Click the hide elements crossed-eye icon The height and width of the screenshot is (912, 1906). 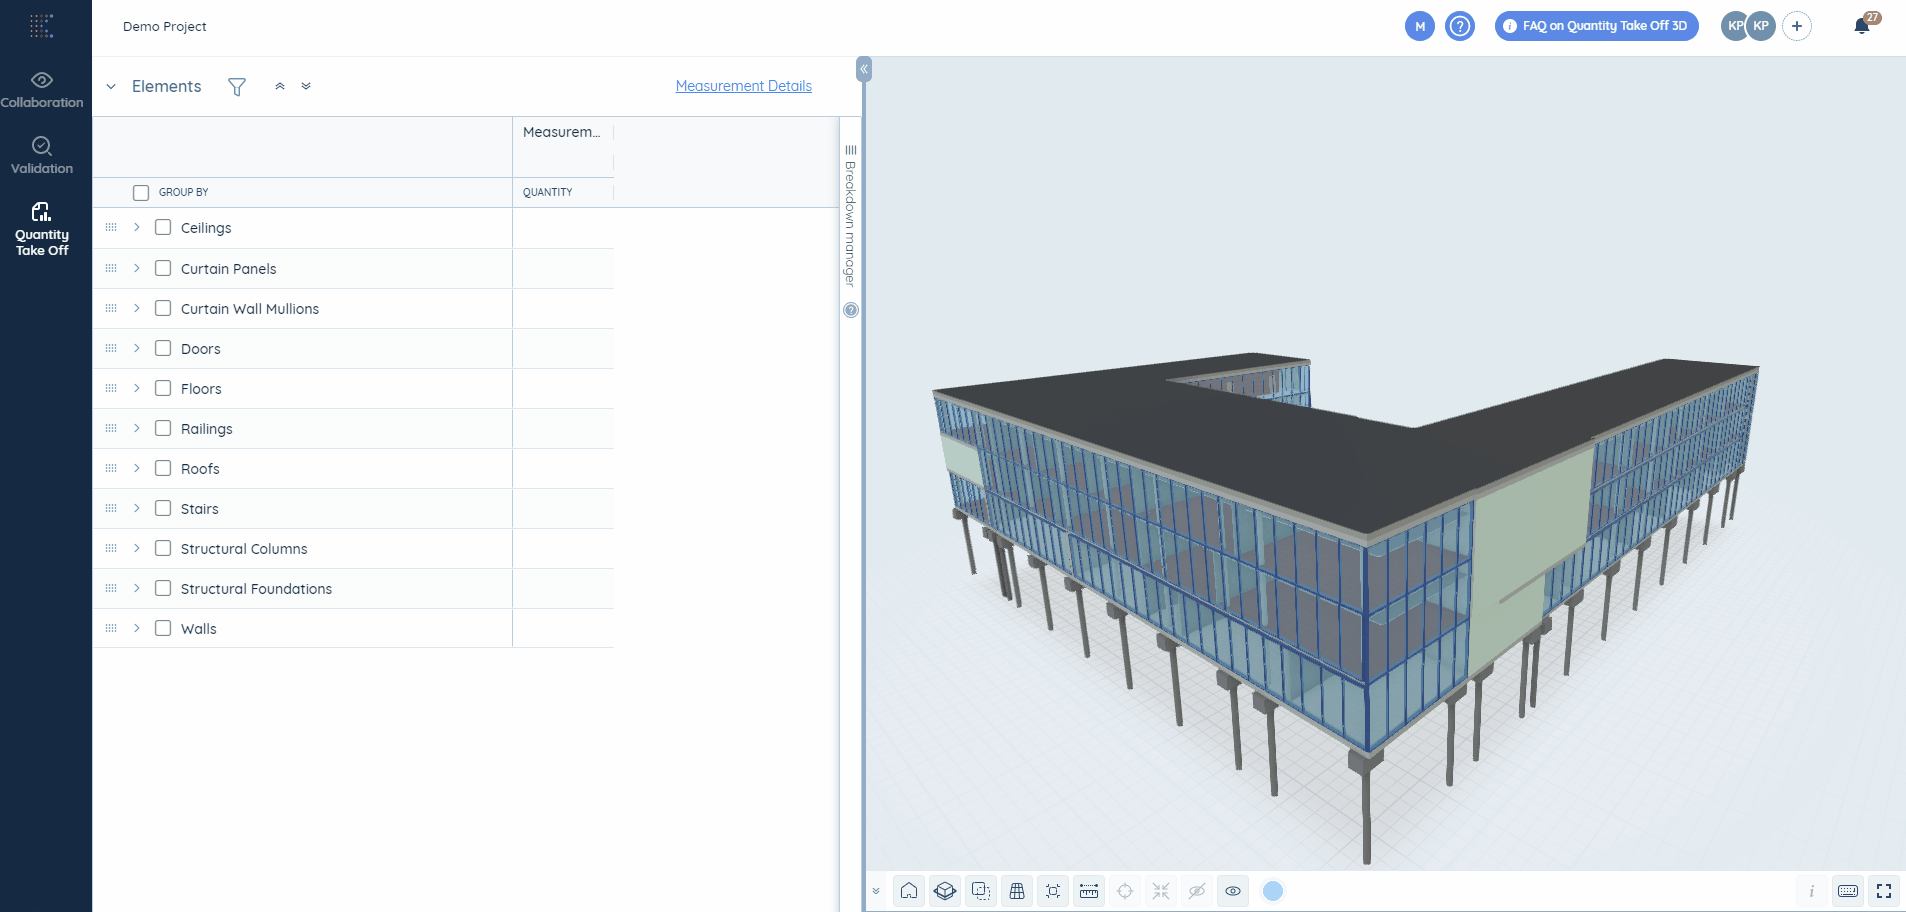tap(1197, 891)
